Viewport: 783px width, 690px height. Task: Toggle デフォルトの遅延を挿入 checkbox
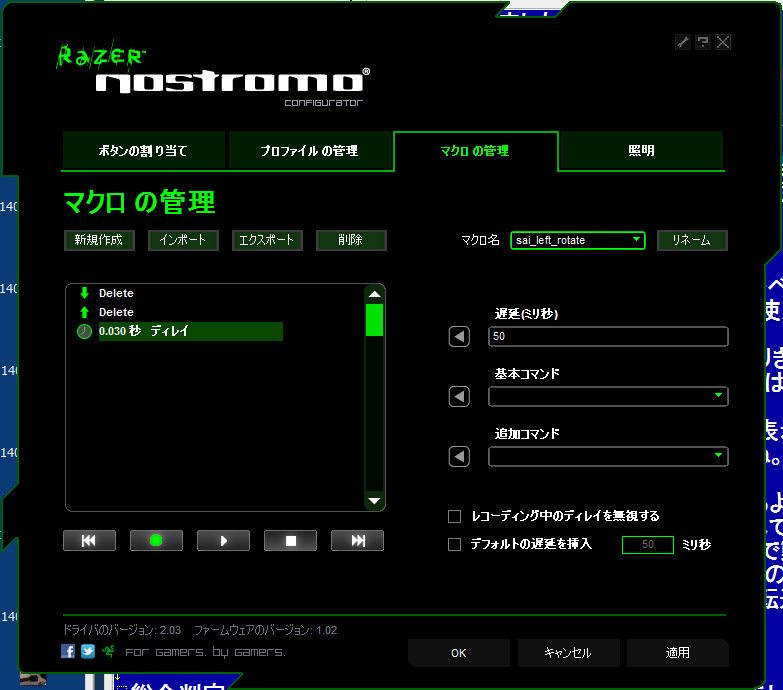click(454, 544)
